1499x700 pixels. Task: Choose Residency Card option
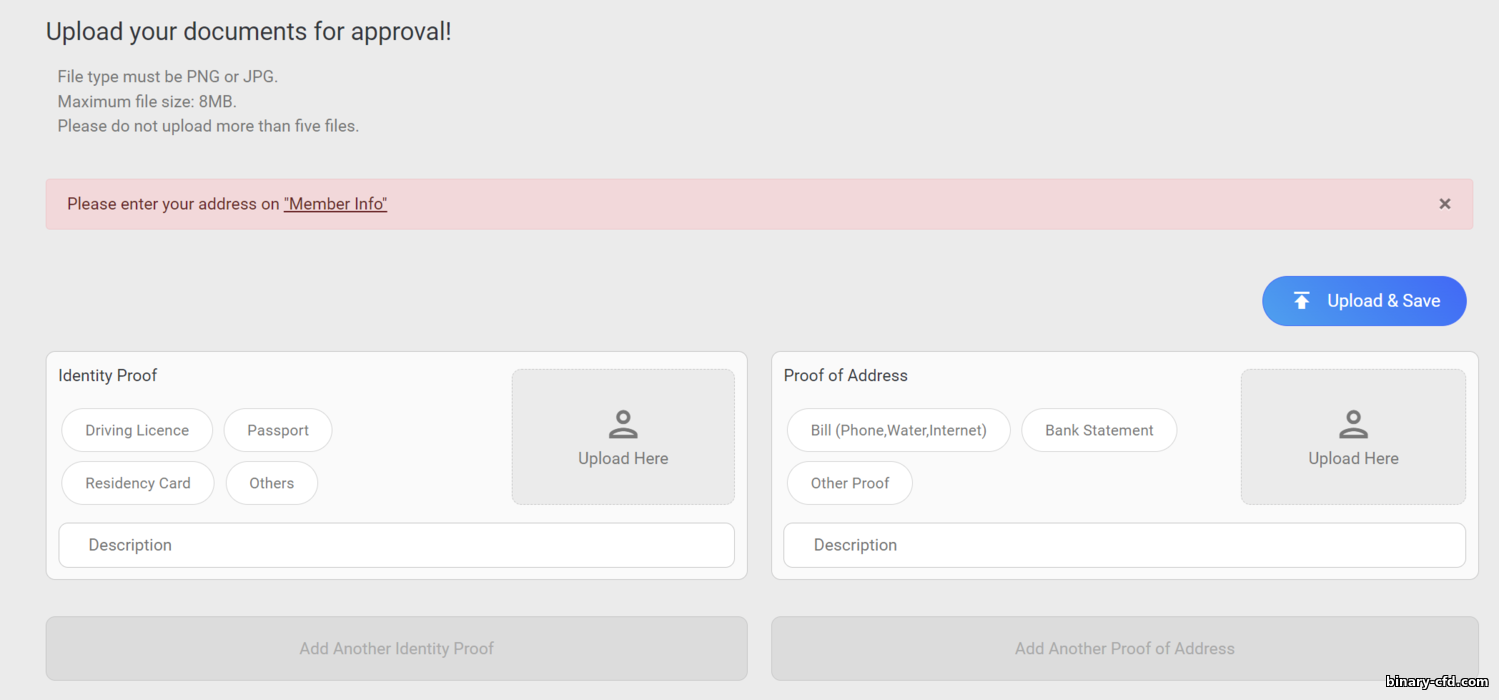pyautogui.click(x=138, y=483)
